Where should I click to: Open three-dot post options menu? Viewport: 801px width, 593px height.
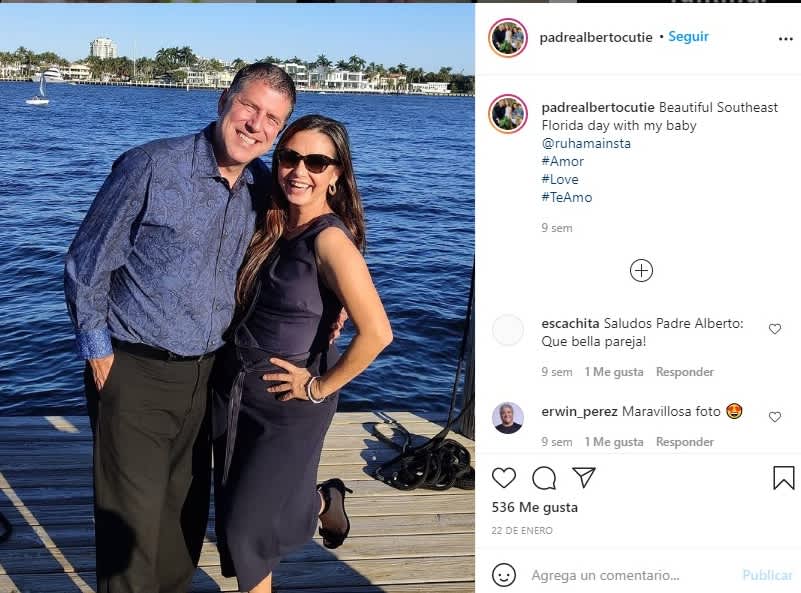[785, 38]
